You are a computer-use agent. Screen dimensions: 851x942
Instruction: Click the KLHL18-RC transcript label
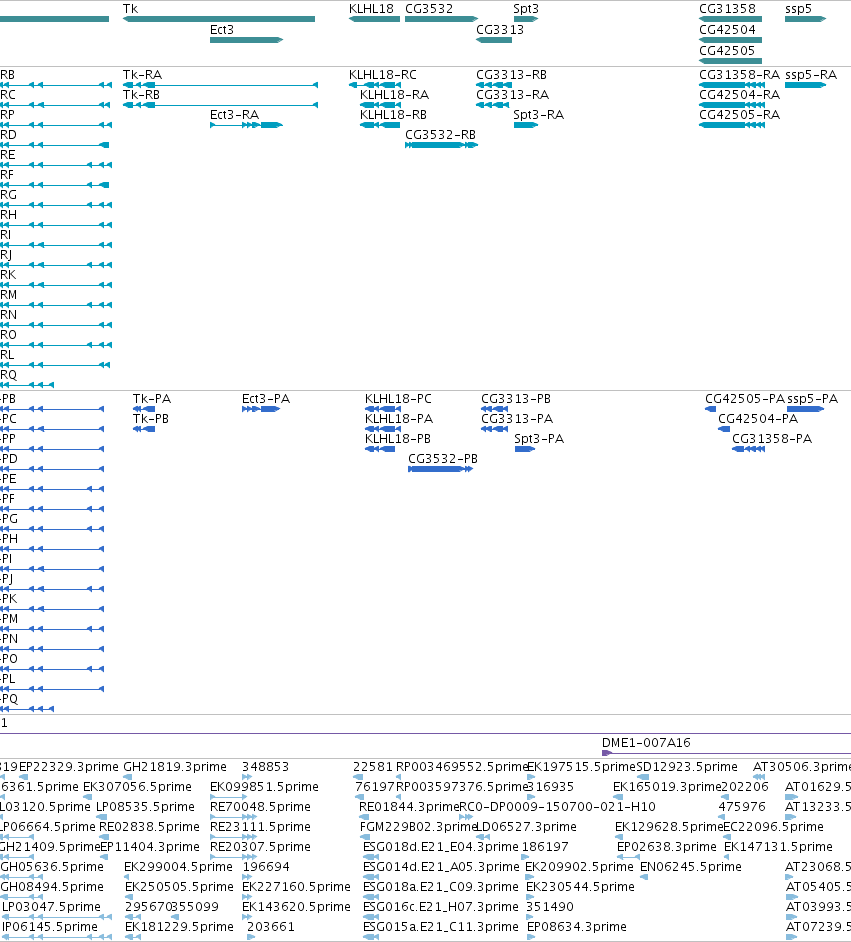click(383, 75)
